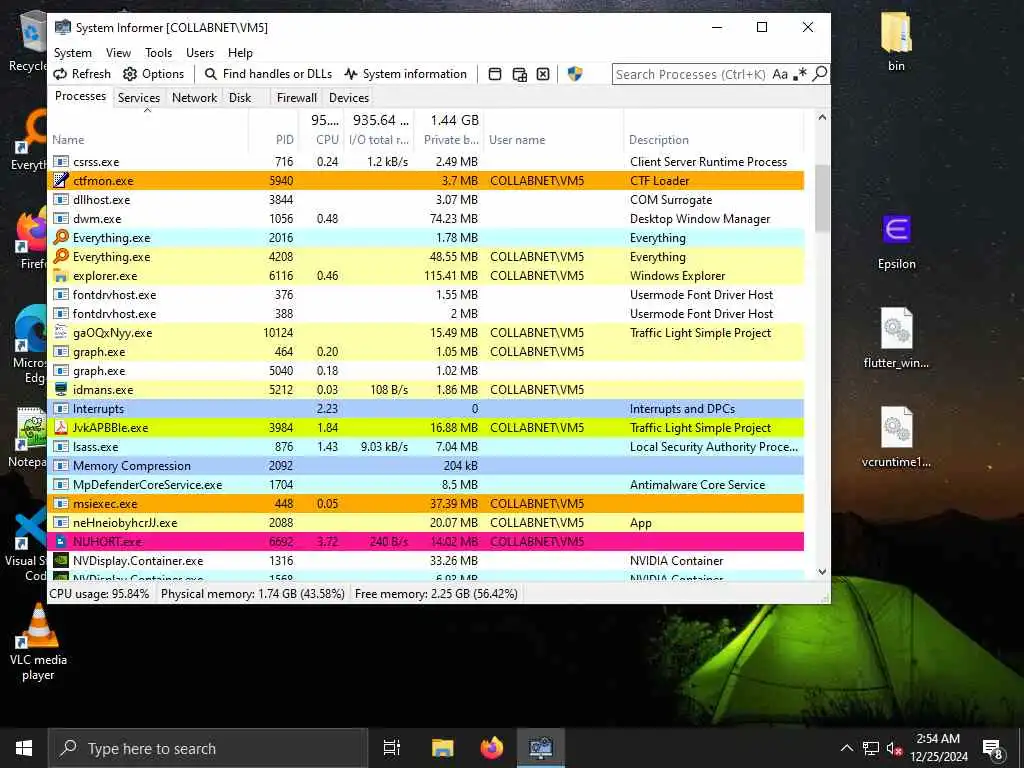
Task: Click the gaOQxNyy.exe process icon
Action: pos(61,332)
